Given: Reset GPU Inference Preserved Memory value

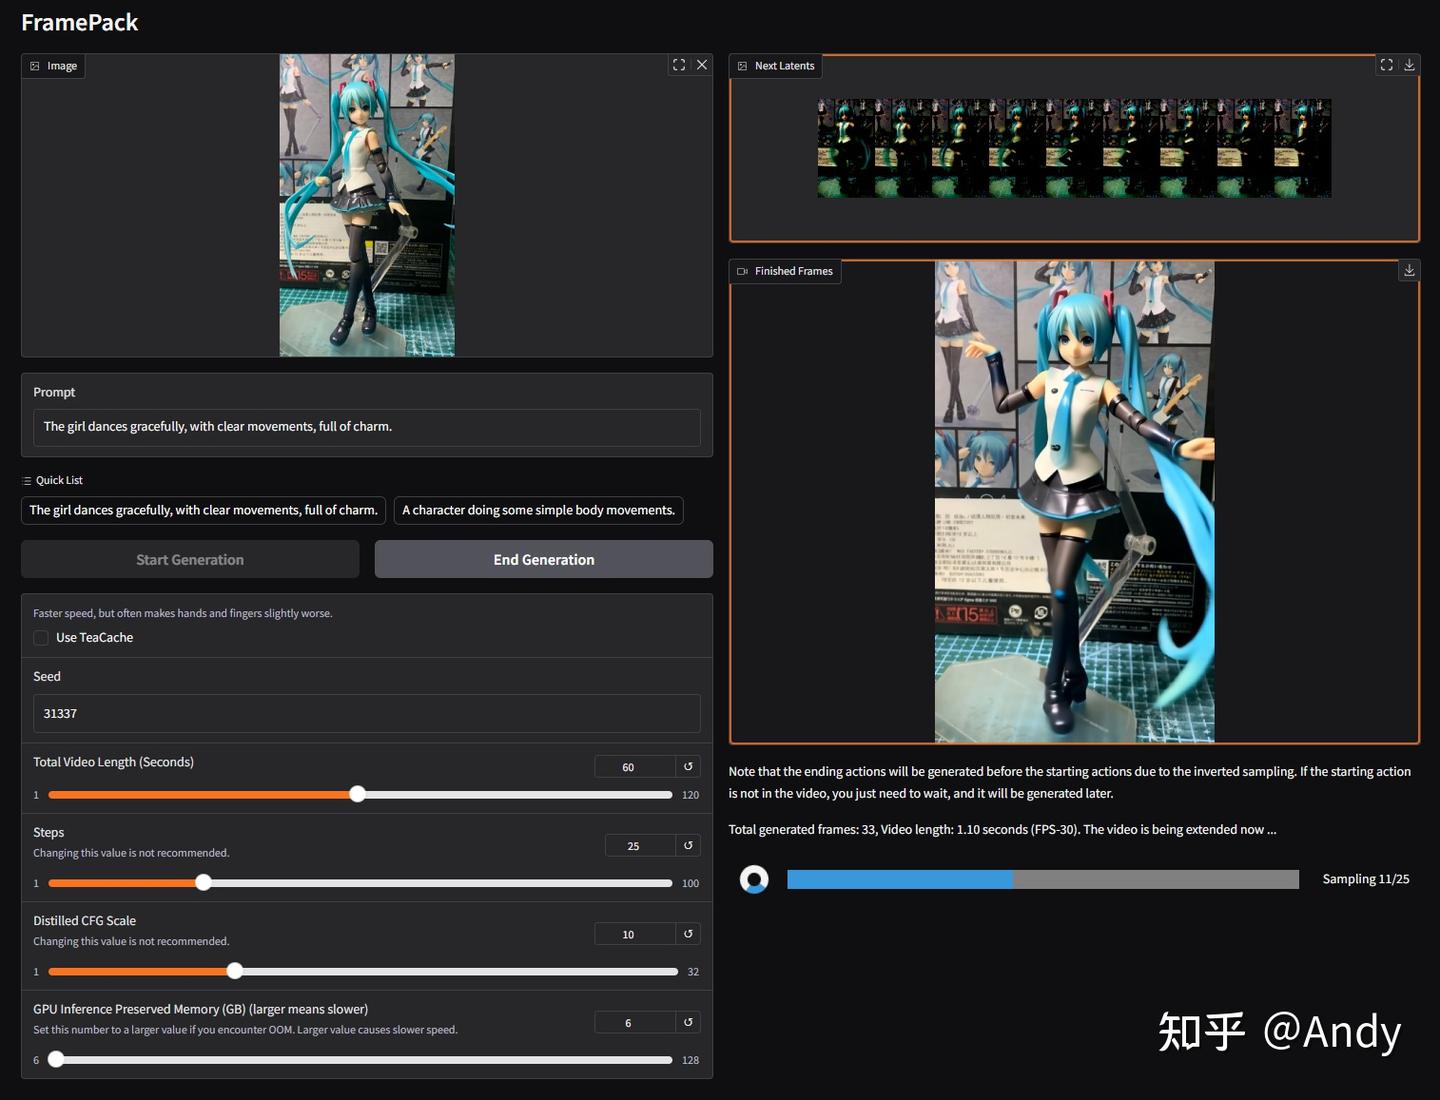Looking at the screenshot, I should [x=687, y=1022].
